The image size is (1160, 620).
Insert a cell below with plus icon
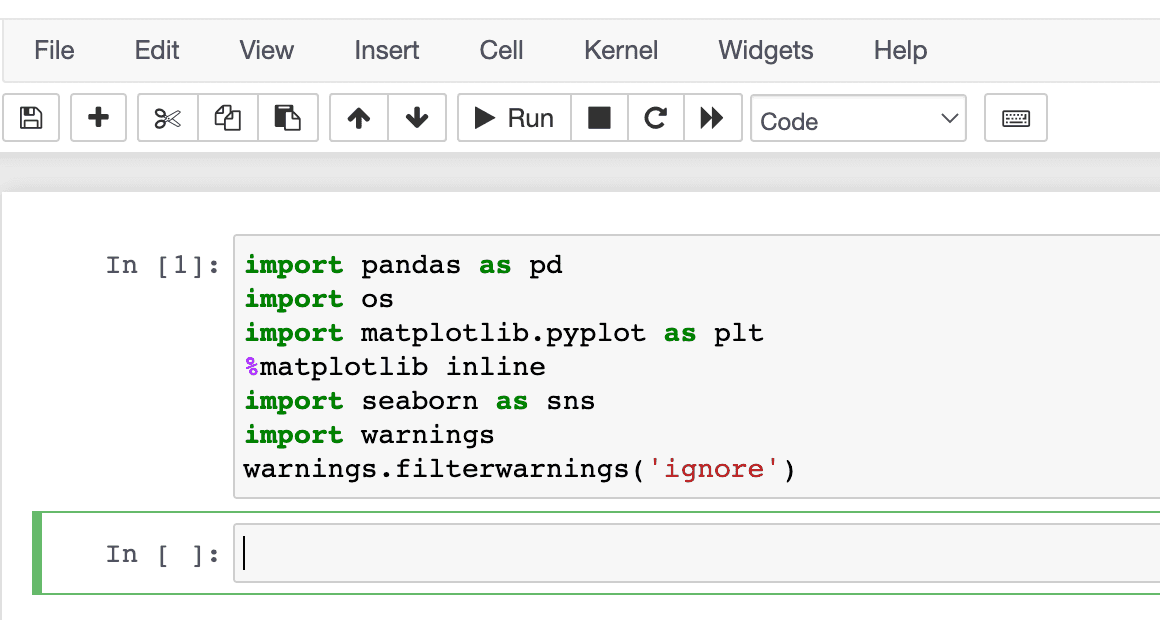(x=98, y=119)
